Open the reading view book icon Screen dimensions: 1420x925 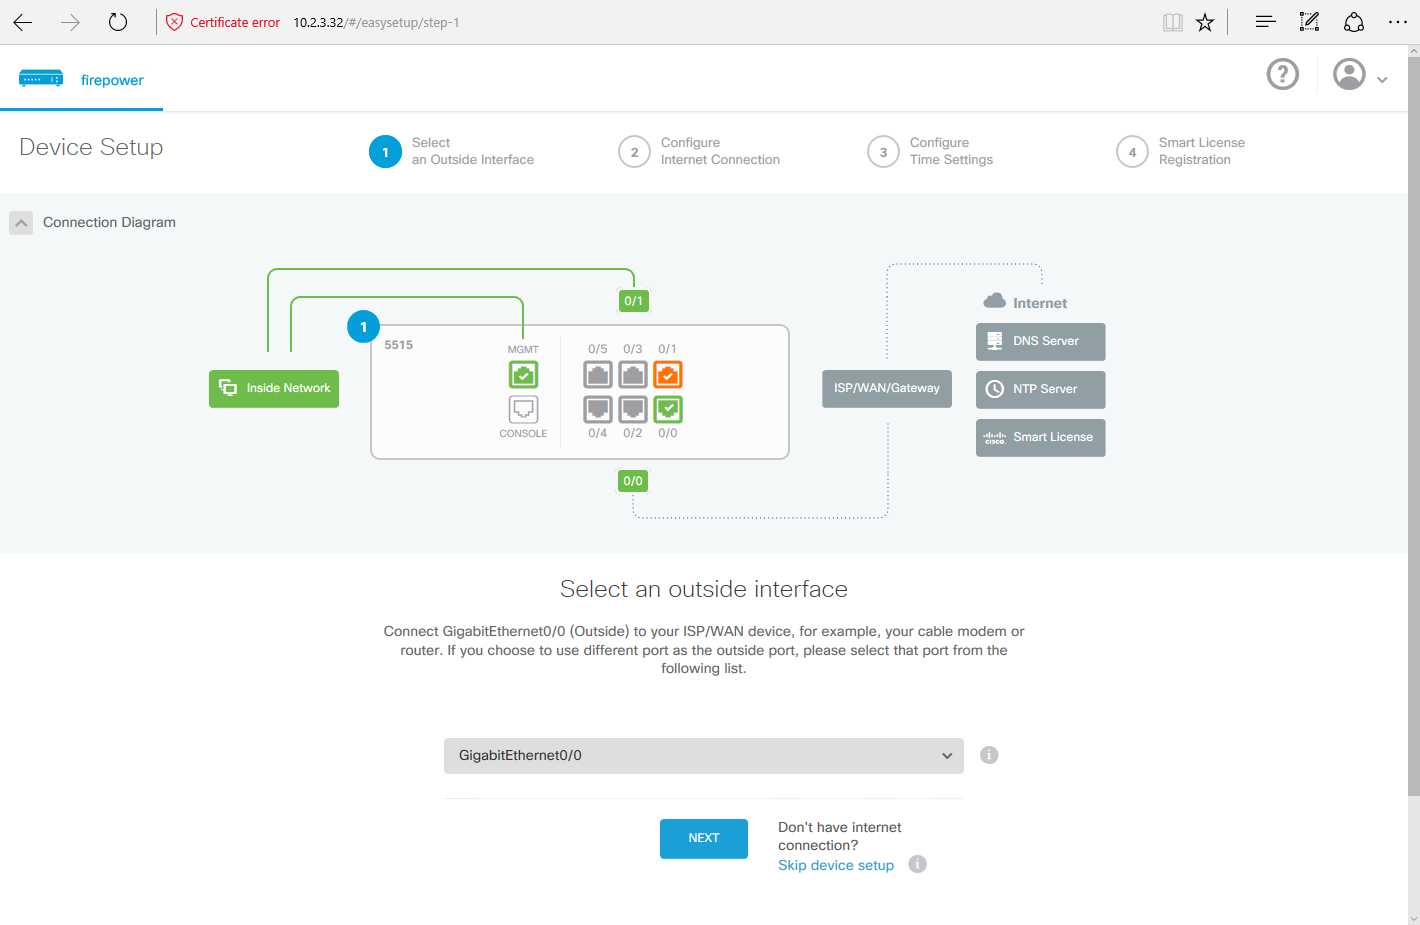tap(1173, 22)
